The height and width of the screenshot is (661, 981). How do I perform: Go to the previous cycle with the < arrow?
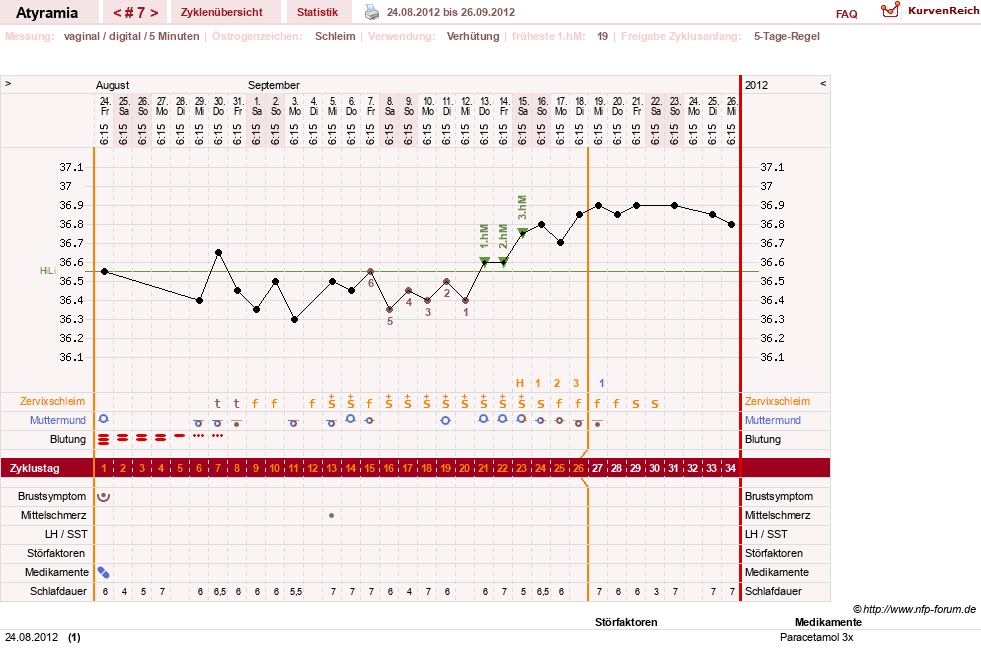click(x=117, y=13)
